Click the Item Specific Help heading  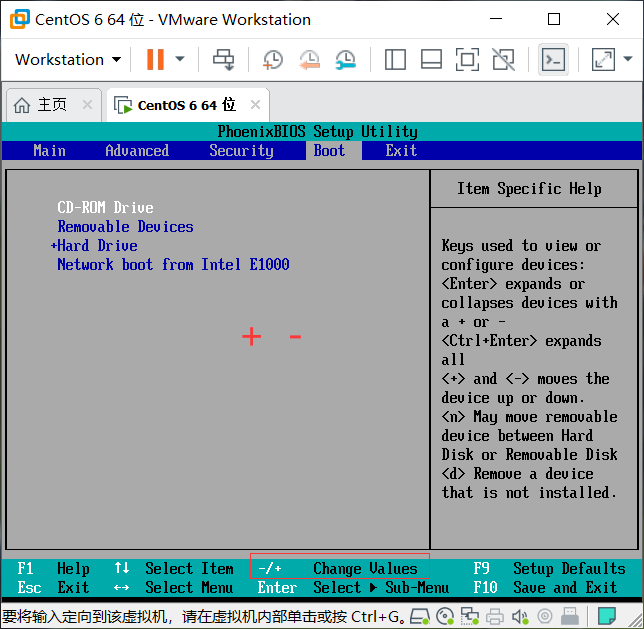click(529, 189)
